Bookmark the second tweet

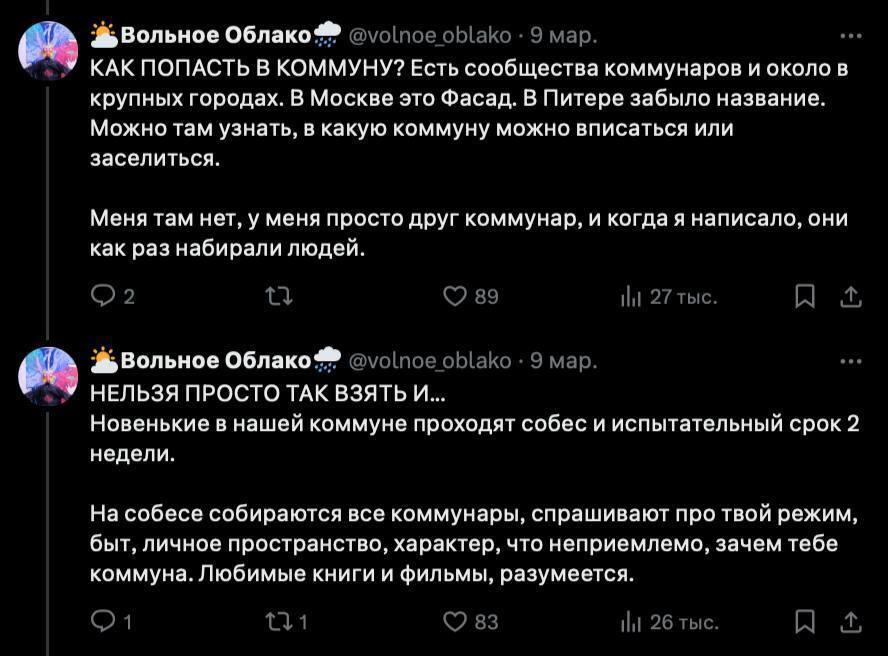(x=804, y=622)
